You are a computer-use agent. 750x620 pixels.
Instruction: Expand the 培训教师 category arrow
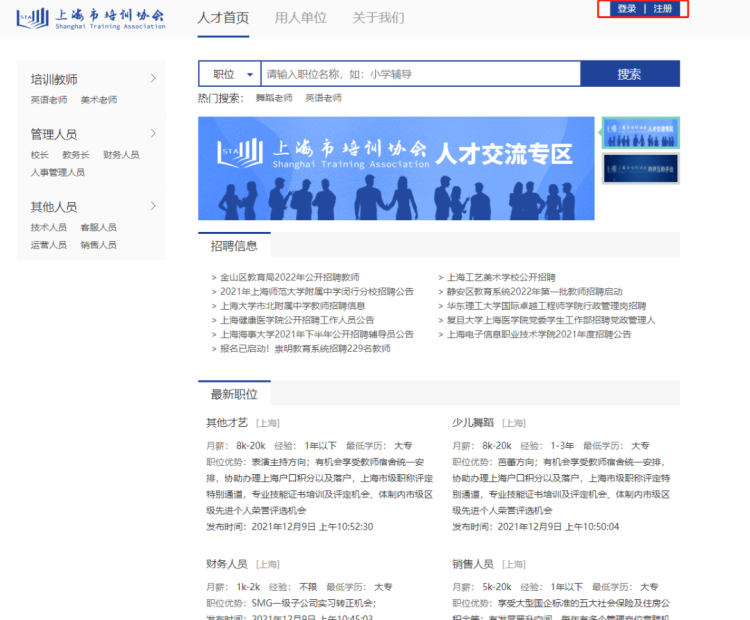[x=153, y=78]
